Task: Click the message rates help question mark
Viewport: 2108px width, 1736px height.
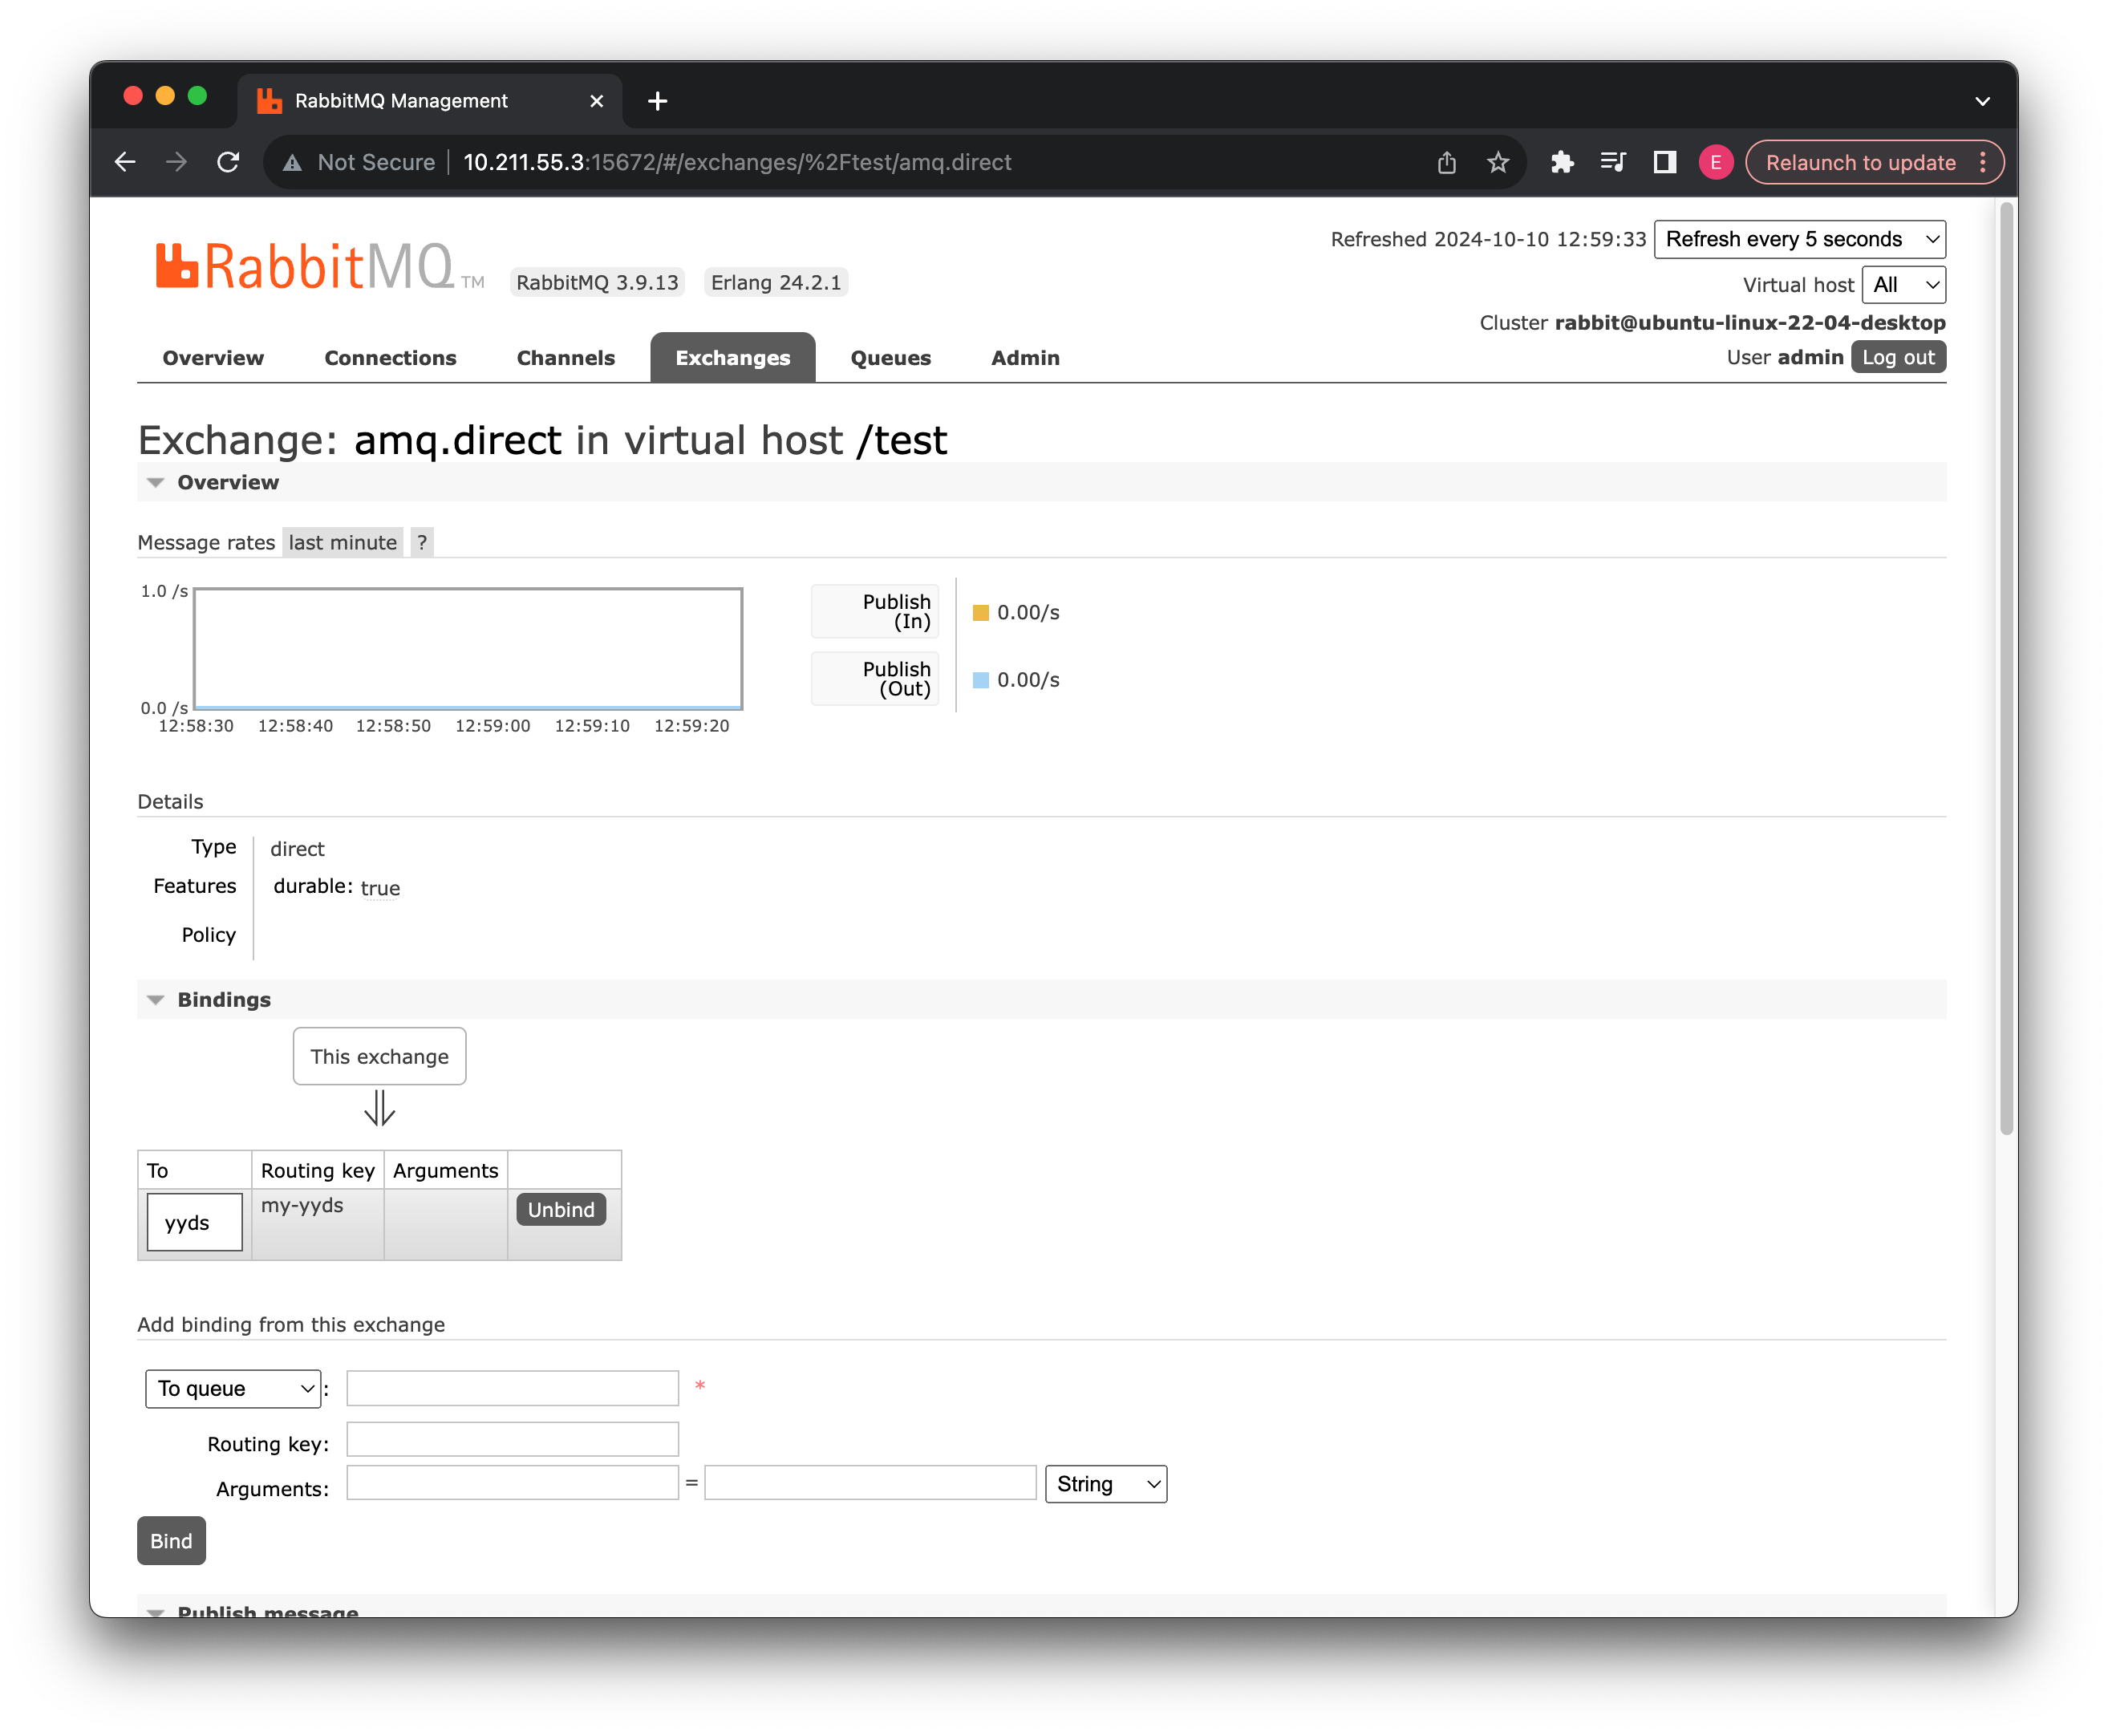Action: click(x=422, y=542)
